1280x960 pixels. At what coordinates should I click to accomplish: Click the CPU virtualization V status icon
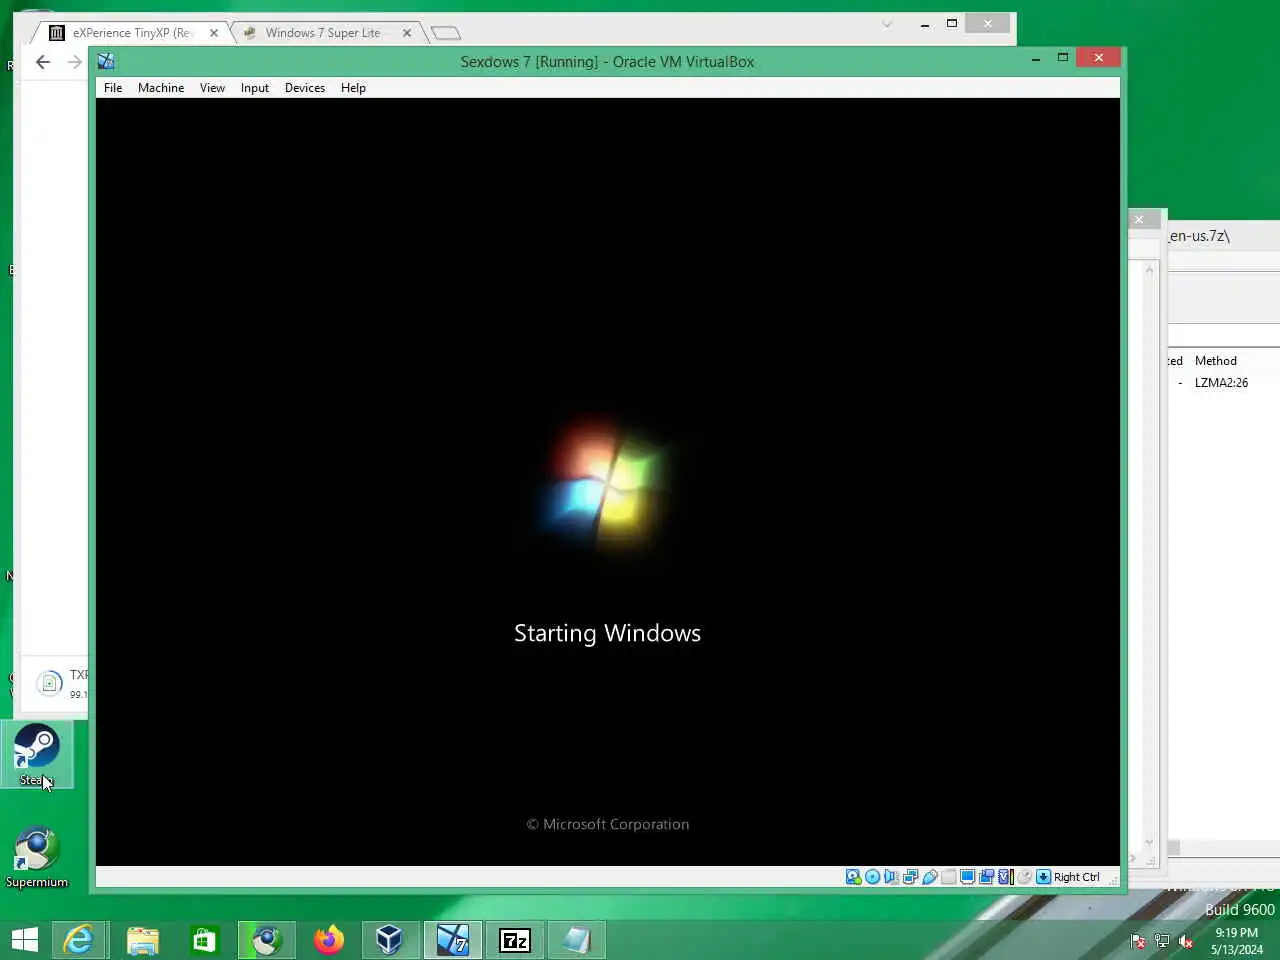click(1005, 877)
